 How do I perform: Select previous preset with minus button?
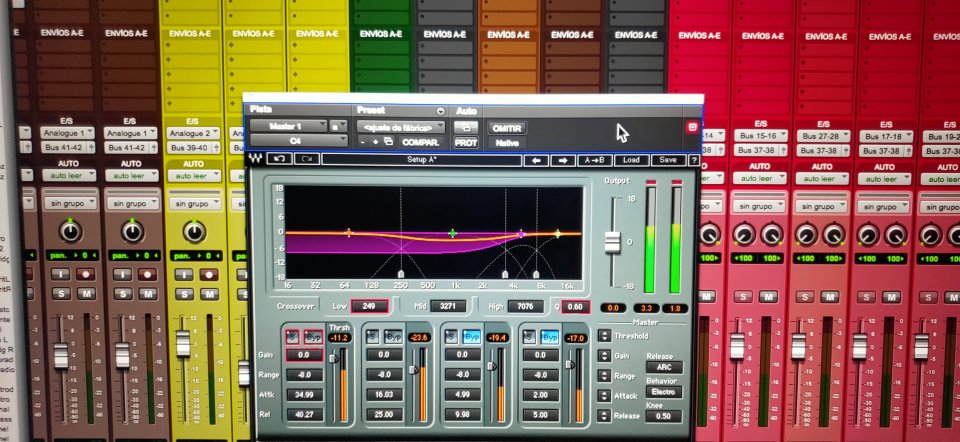(363, 142)
